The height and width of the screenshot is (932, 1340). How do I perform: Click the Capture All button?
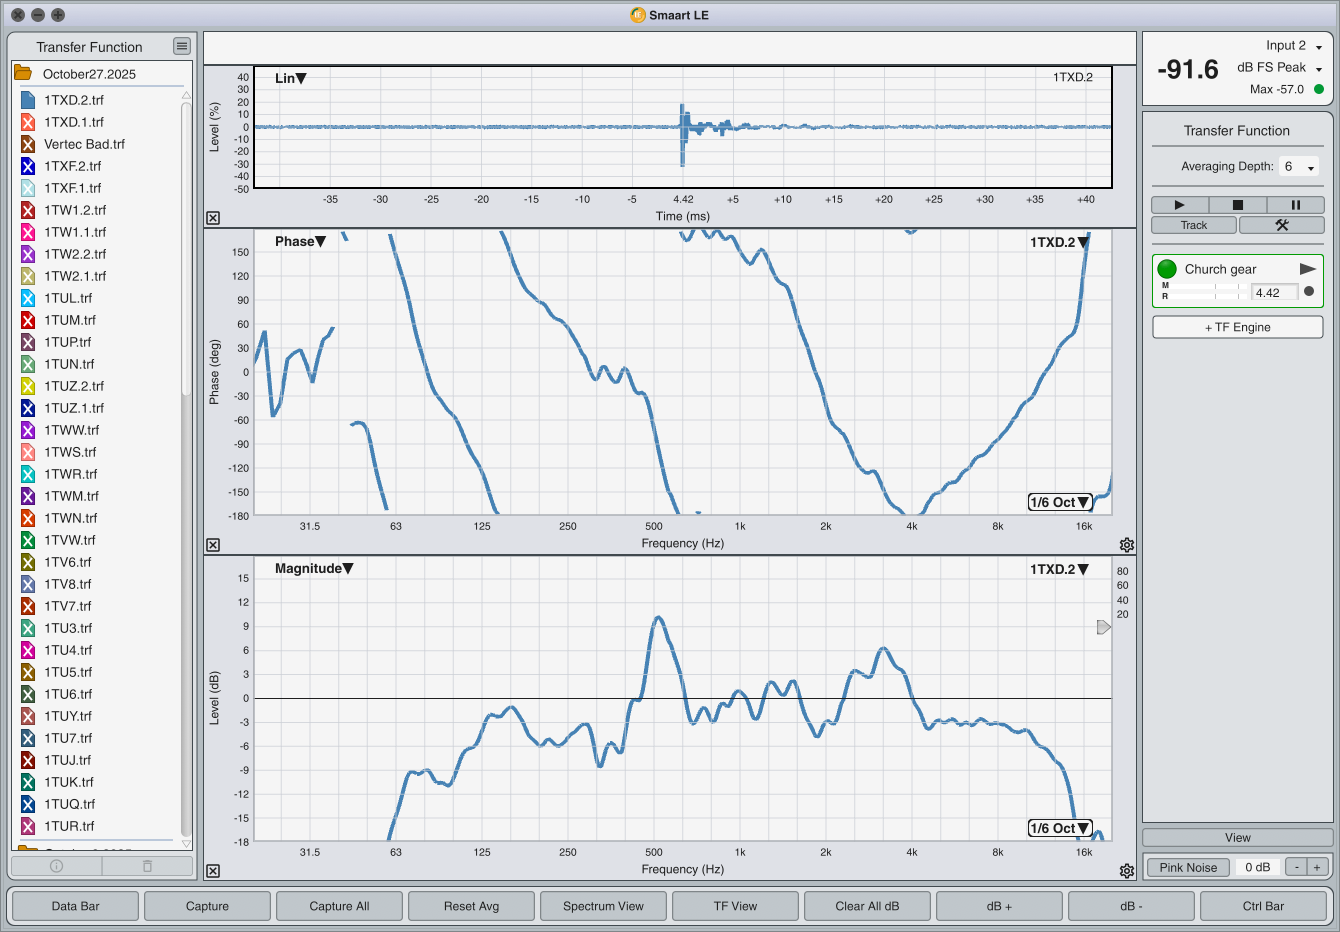(339, 906)
